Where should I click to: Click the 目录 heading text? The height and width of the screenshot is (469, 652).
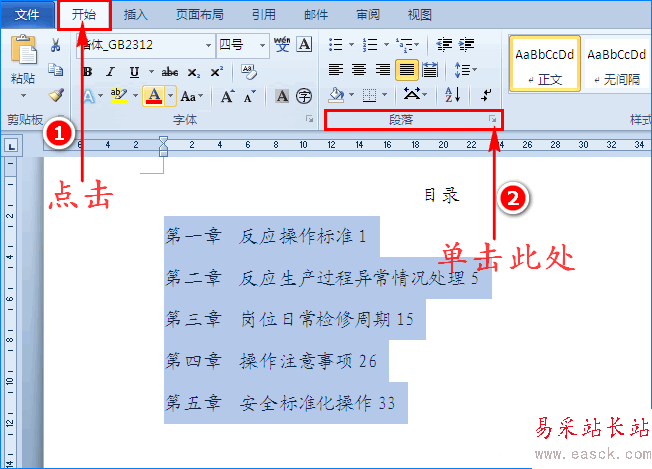[442, 195]
